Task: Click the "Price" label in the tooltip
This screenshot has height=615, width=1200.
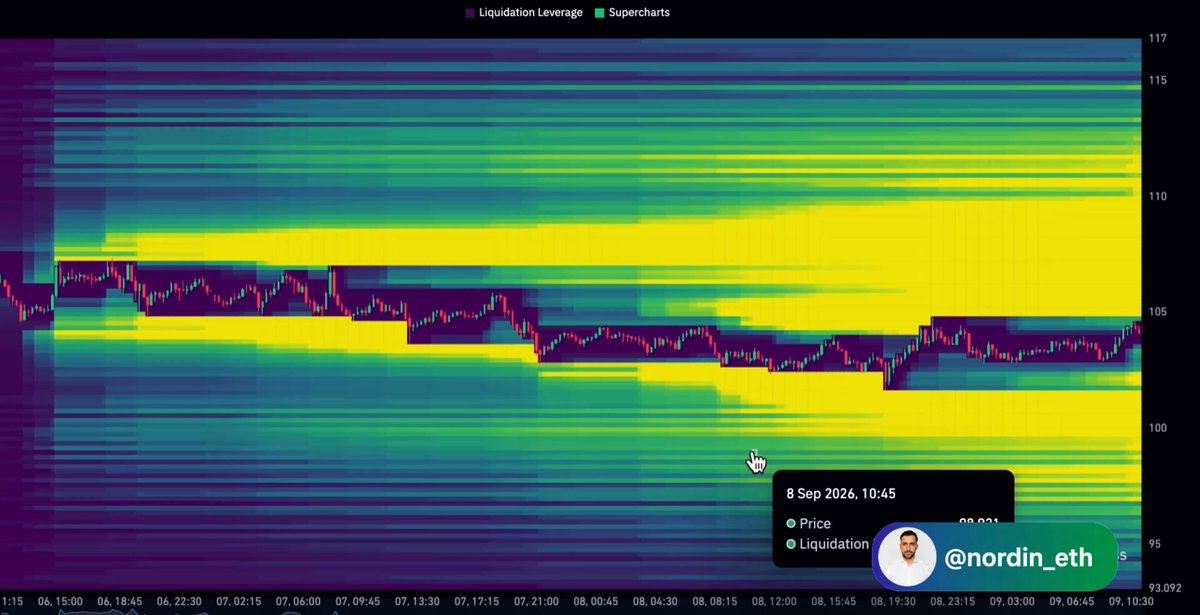Action: (815, 523)
